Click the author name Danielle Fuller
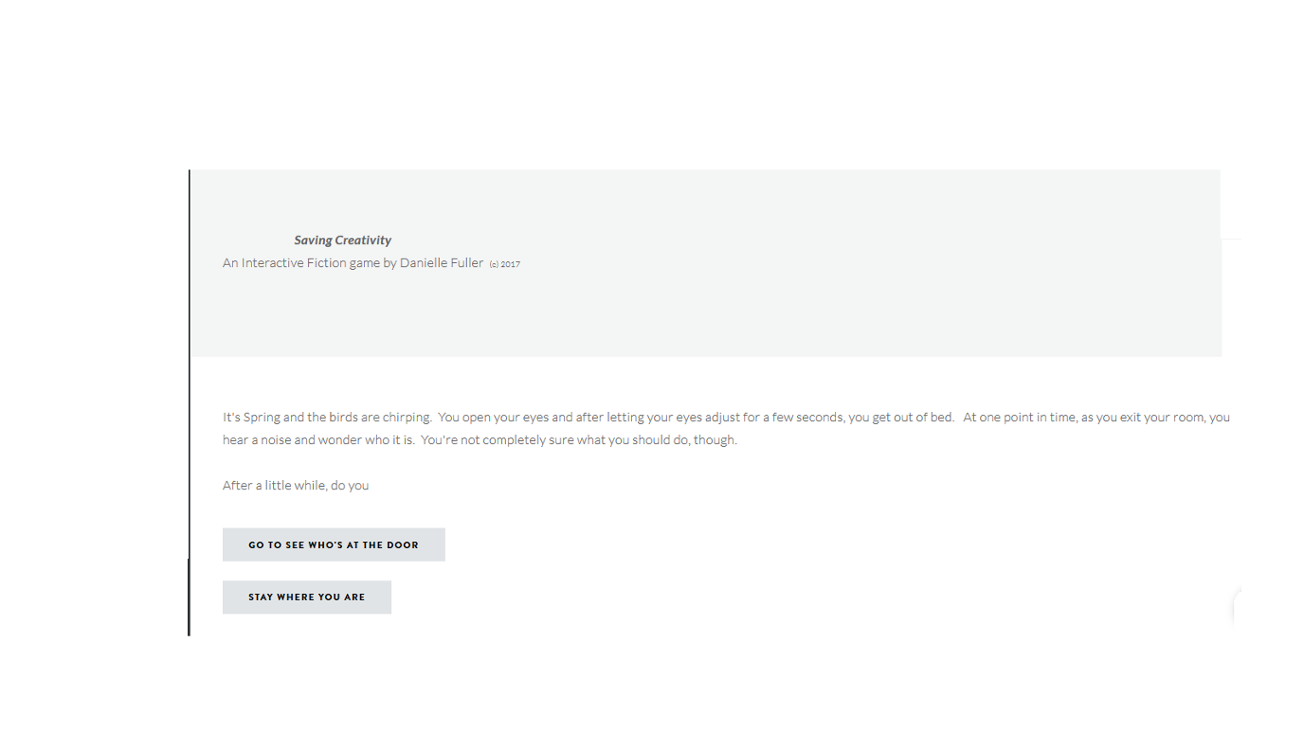Viewport: 1304px width, 731px height. point(441,263)
